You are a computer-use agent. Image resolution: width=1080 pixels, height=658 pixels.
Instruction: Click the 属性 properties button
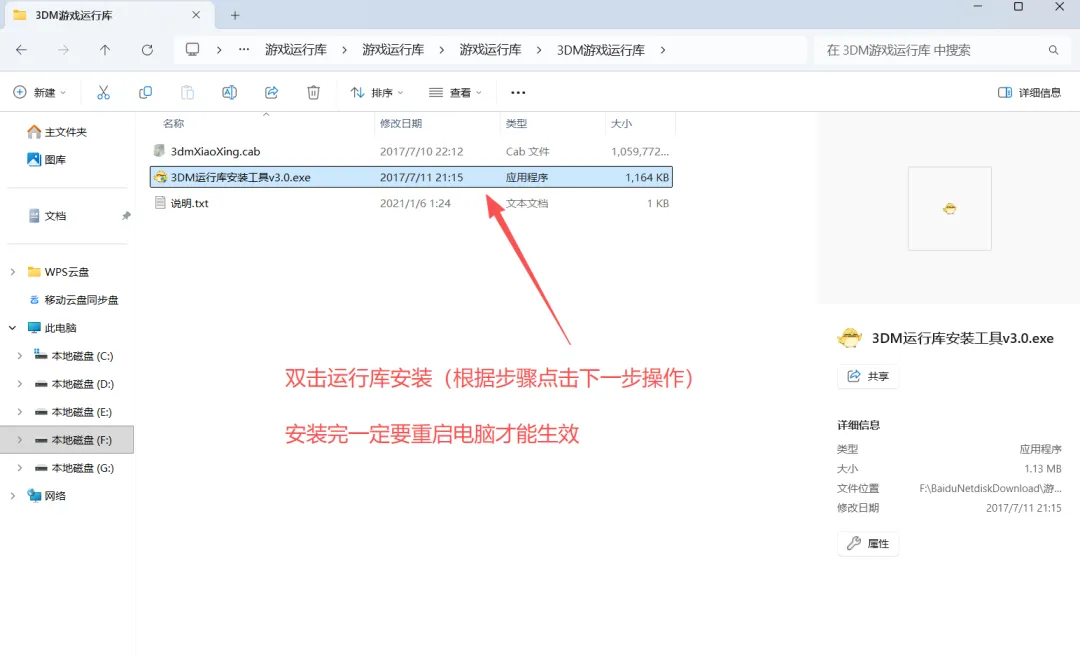coord(868,544)
